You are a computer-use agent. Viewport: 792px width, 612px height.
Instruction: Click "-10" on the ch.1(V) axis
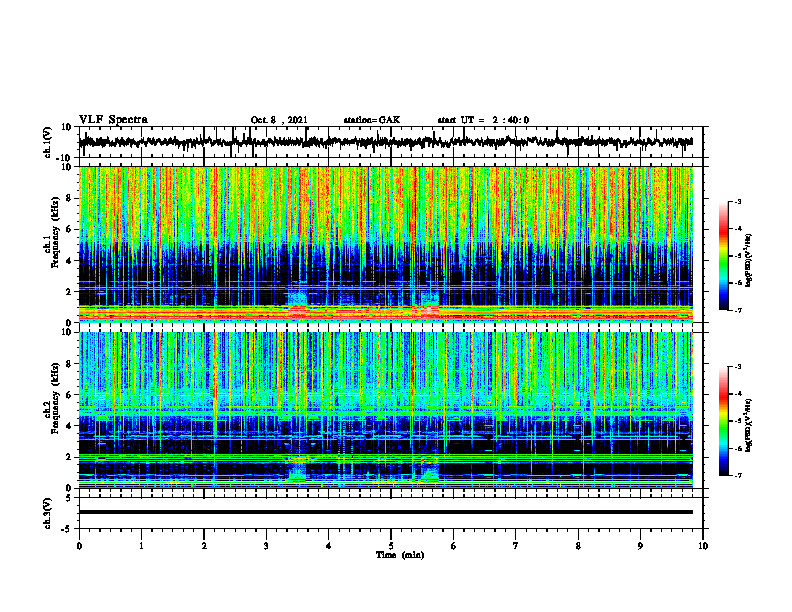pos(65,159)
